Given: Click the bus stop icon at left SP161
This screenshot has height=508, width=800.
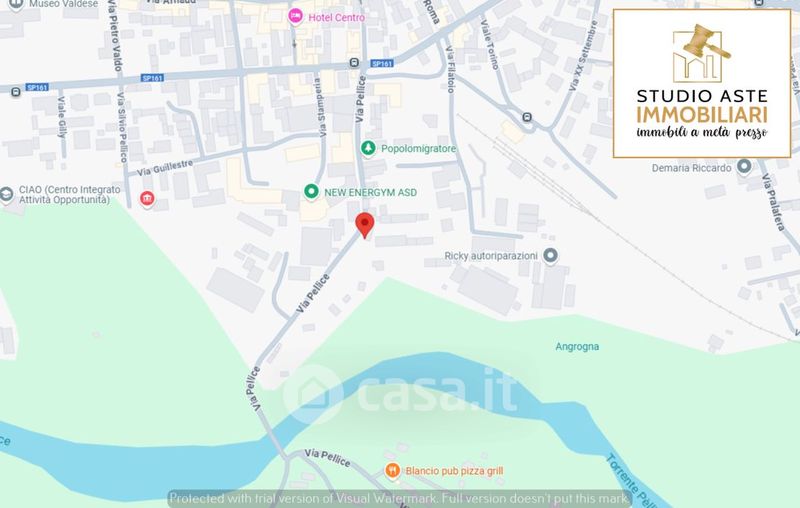Looking at the screenshot, I should coord(16,92).
